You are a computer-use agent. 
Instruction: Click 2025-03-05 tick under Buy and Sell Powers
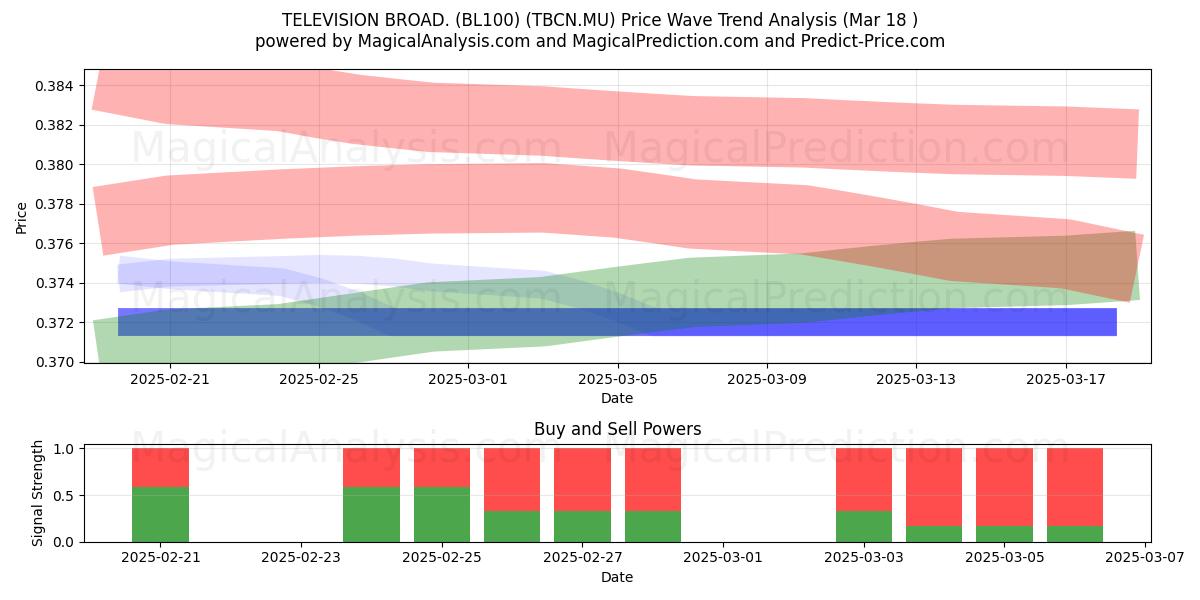point(1004,559)
